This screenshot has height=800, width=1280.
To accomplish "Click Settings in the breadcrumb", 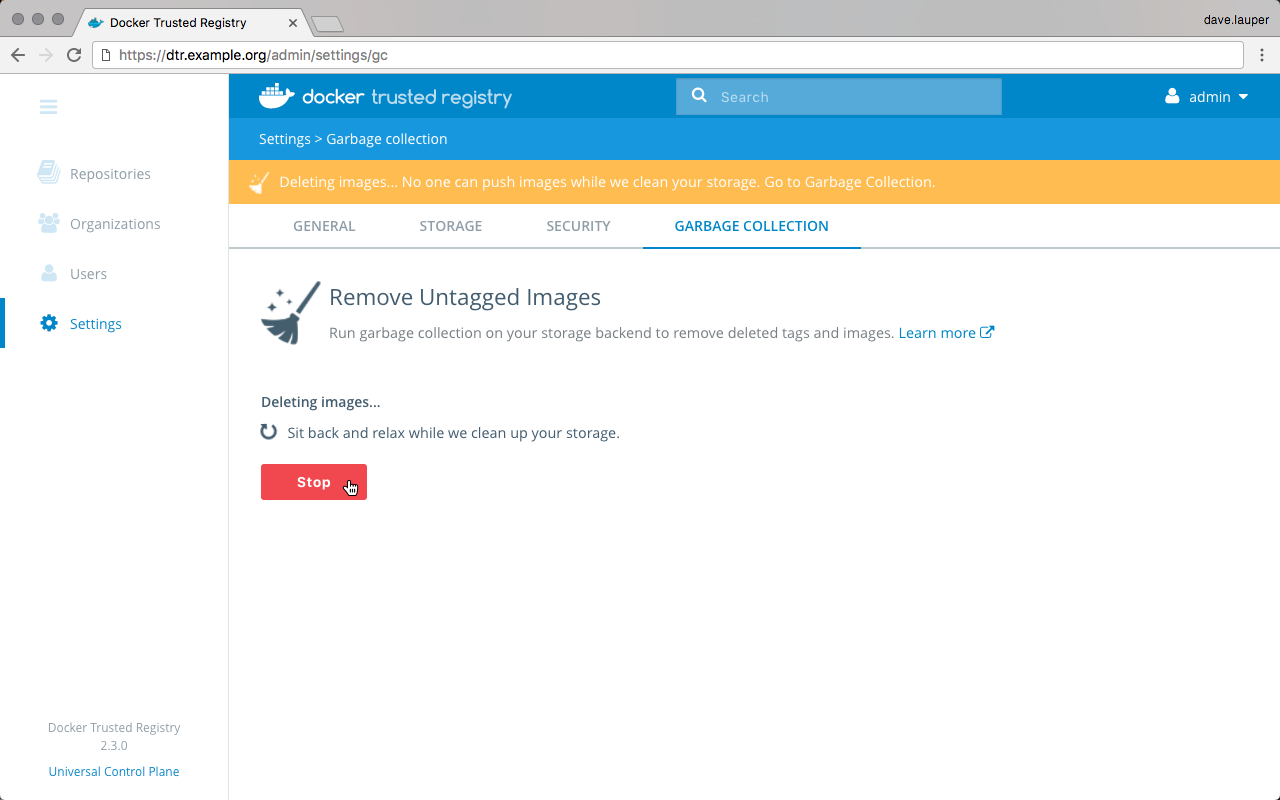I will (284, 139).
